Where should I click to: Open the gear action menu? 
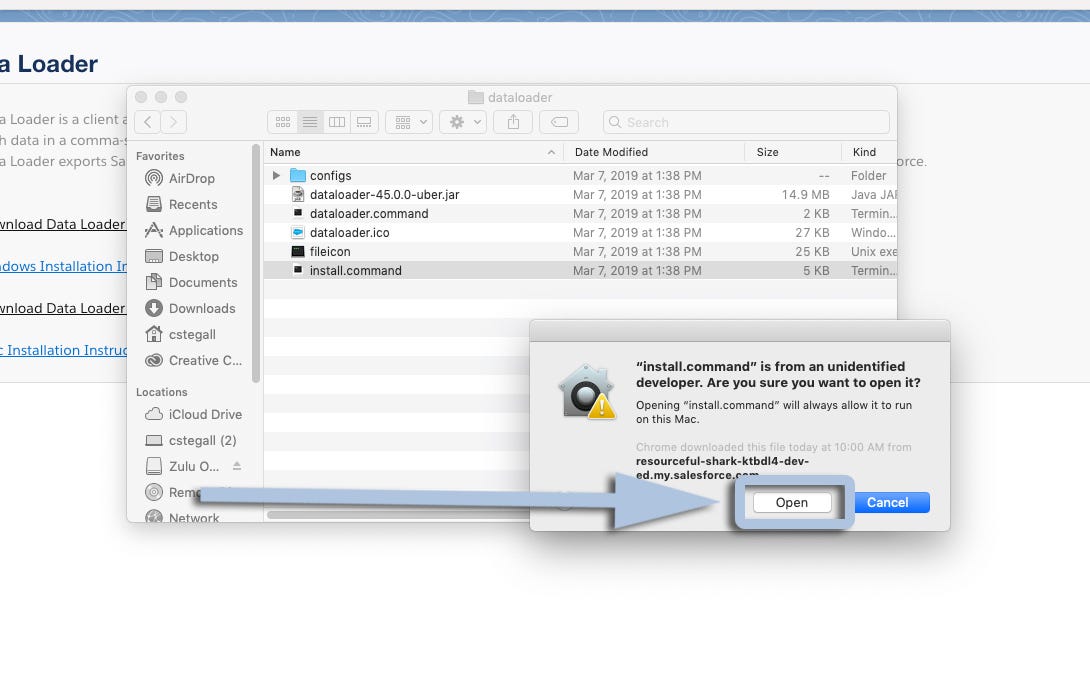point(464,122)
